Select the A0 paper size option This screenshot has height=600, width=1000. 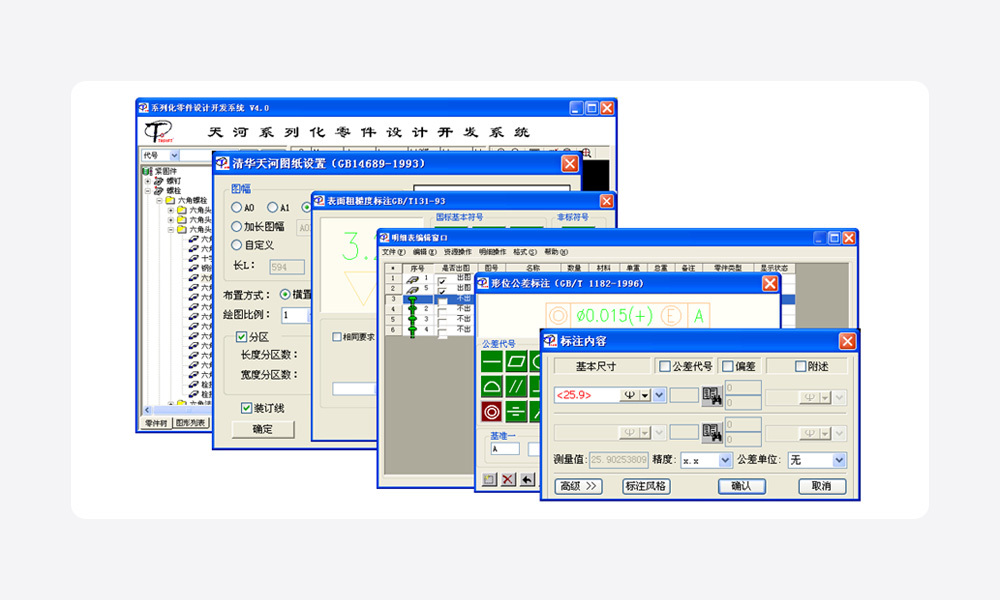(x=237, y=207)
